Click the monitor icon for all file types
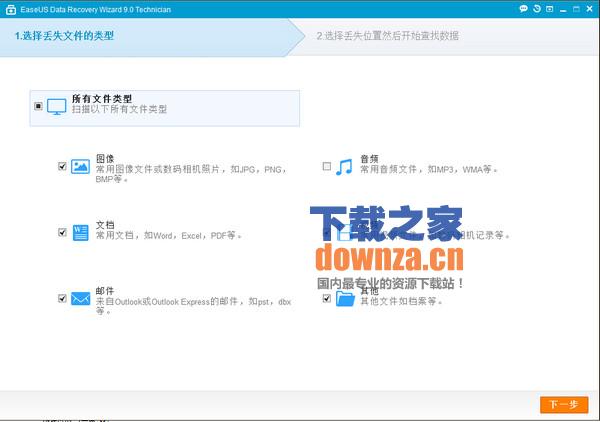 [x=57, y=107]
